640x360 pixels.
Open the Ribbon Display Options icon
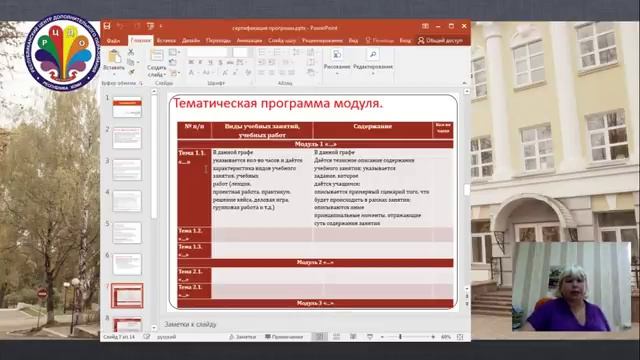click(425, 26)
